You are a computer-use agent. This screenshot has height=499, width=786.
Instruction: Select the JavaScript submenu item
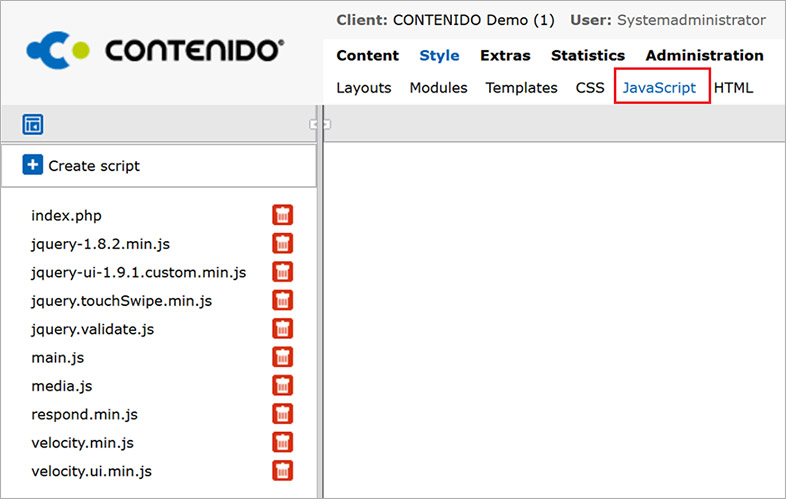pyautogui.click(x=659, y=88)
